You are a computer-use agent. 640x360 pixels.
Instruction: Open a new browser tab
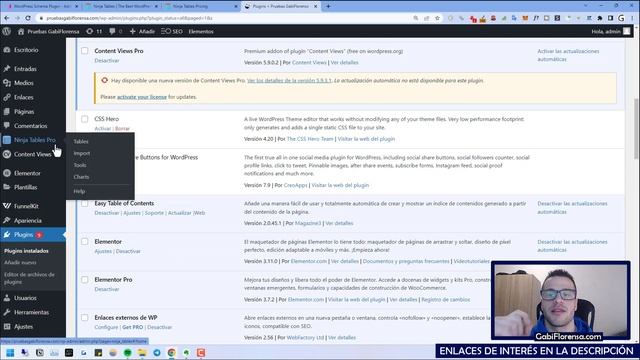(x=328, y=6)
